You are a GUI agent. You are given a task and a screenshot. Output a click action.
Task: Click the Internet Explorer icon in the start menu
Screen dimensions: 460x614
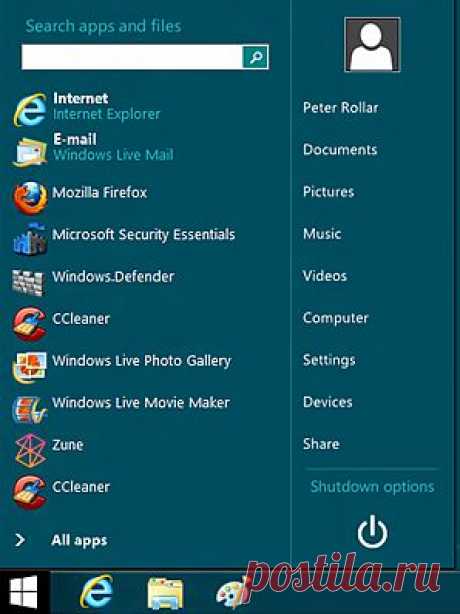[x=30, y=110]
